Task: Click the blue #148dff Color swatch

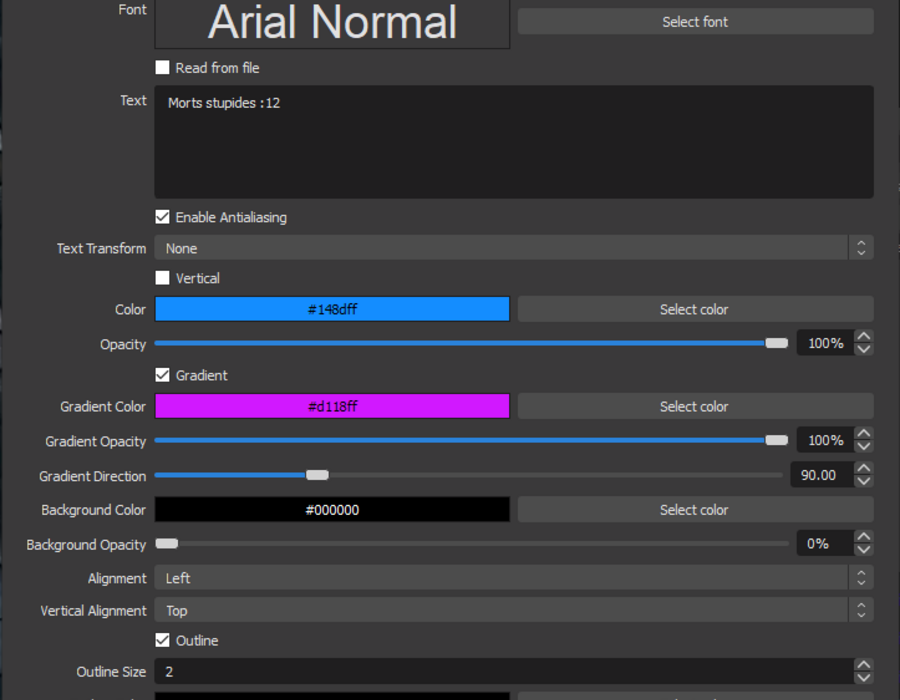Action: (332, 309)
